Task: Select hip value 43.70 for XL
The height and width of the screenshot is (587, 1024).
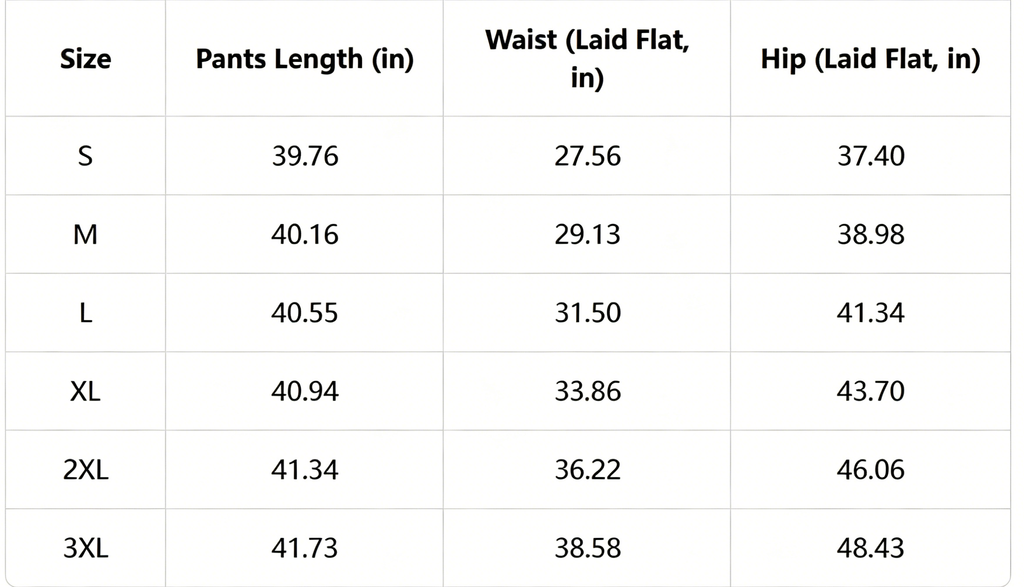Action: pos(871,391)
